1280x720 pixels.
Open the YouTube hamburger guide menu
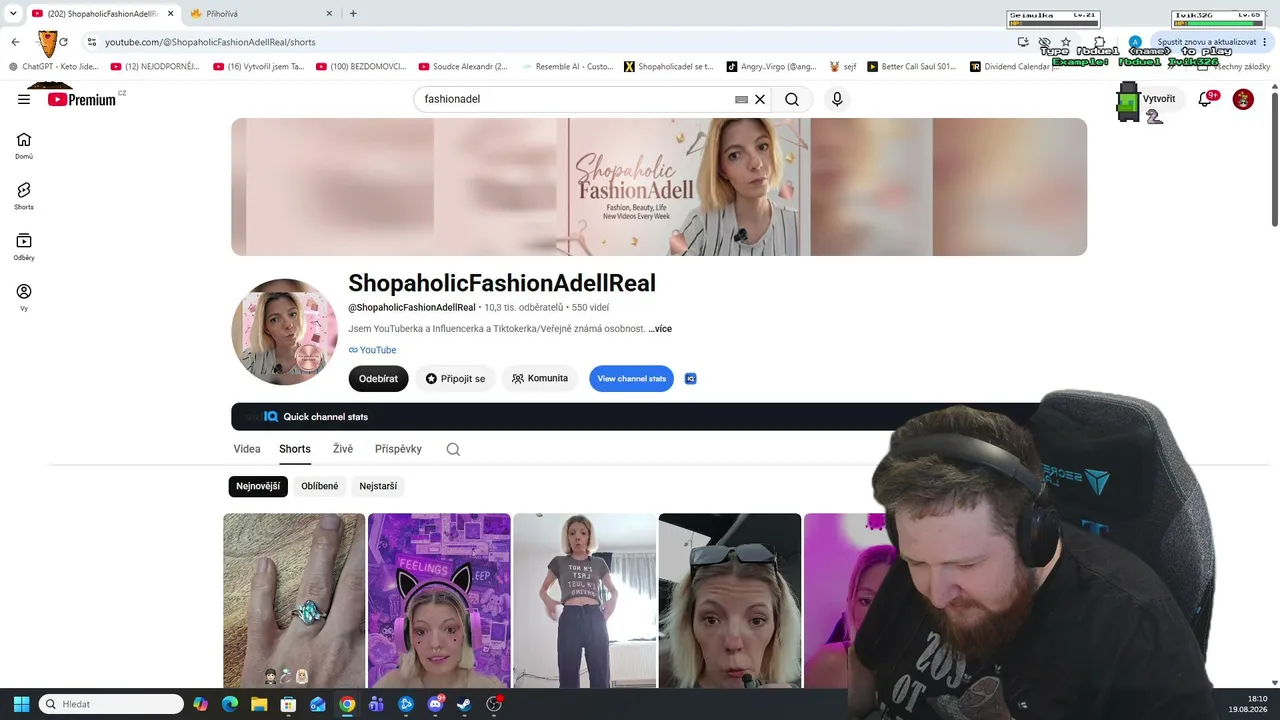[24, 99]
